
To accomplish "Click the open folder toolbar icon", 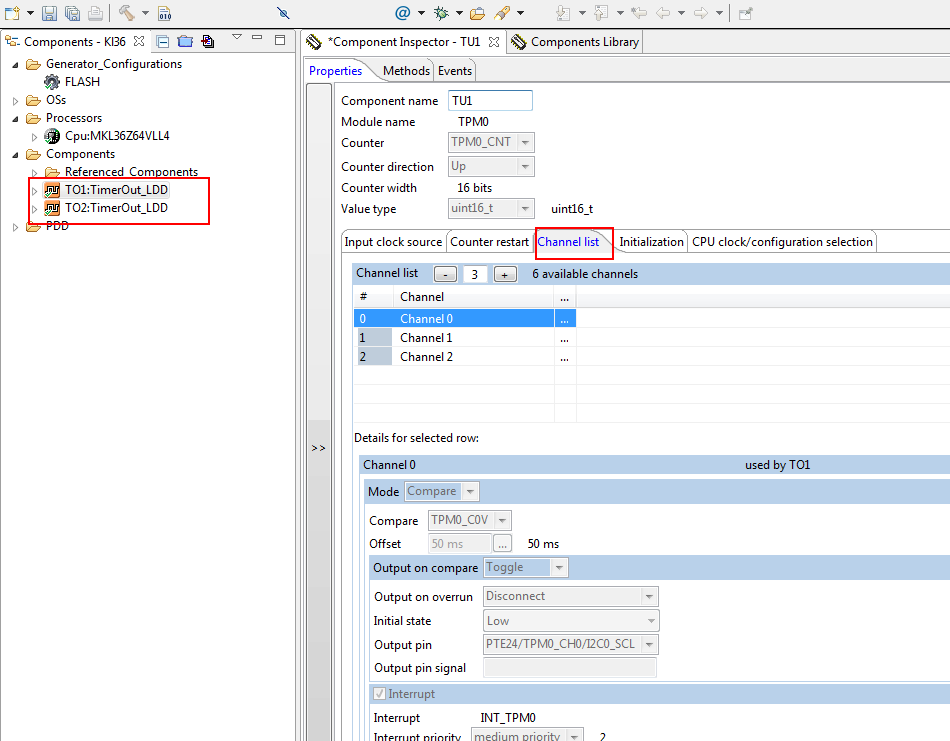I will (477, 13).
